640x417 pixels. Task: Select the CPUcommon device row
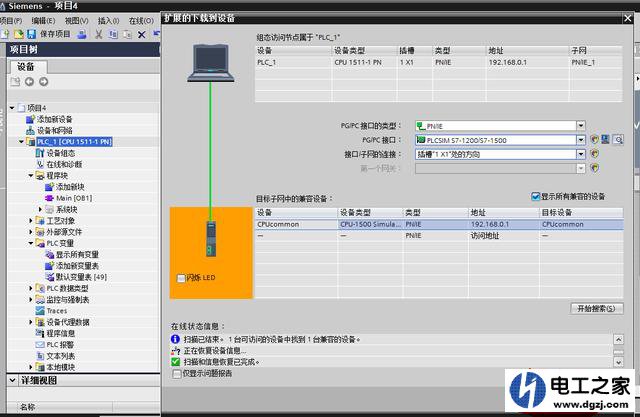pos(439,224)
